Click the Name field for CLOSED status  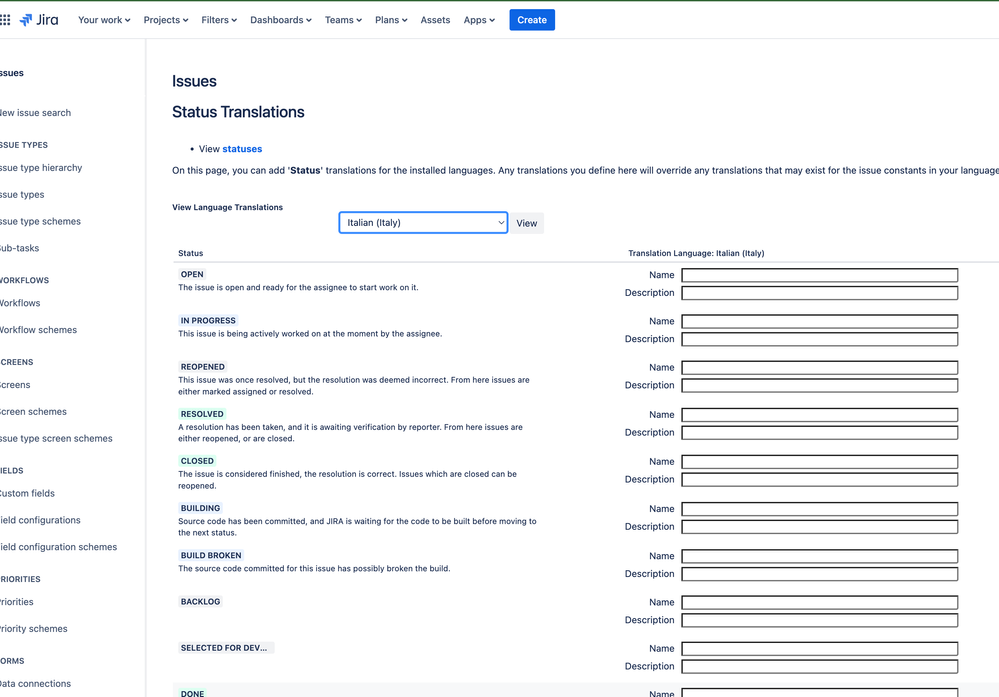click(x=819, y=462)
